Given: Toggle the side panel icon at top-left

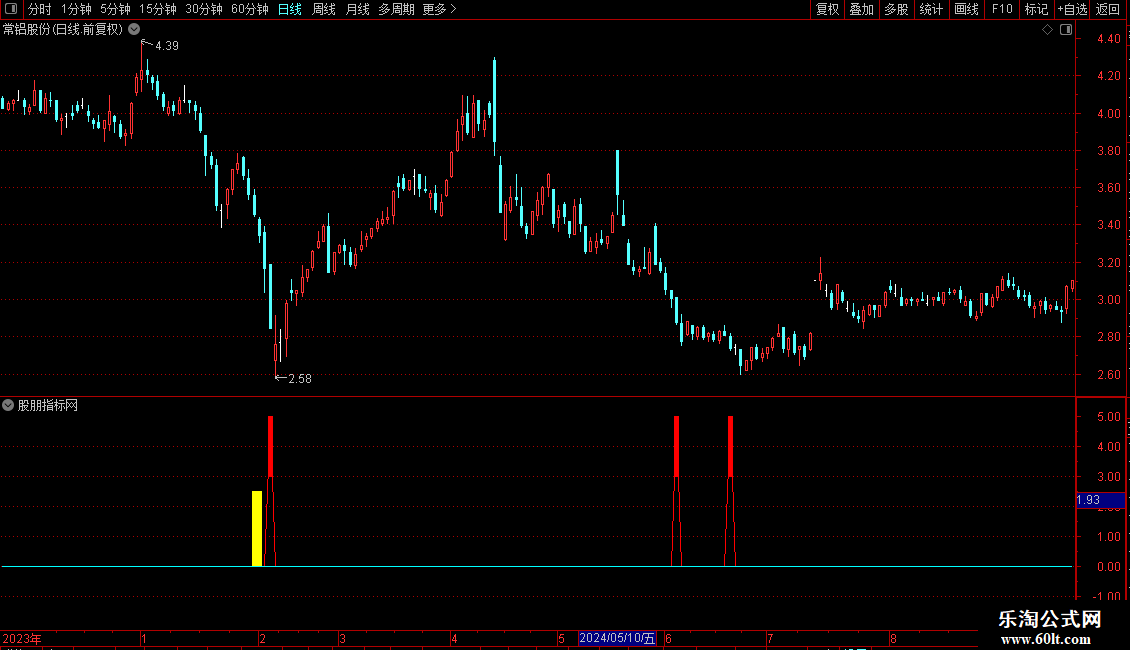Looking at the screenshot, I should 11,9.
